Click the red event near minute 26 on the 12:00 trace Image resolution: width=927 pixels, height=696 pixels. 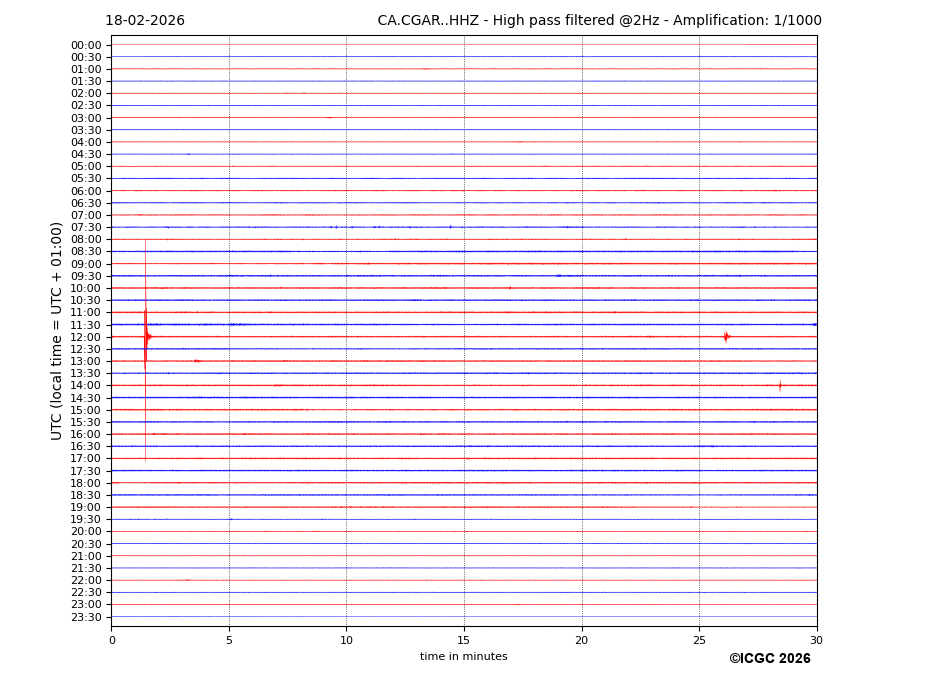click(x=726, y=337)
